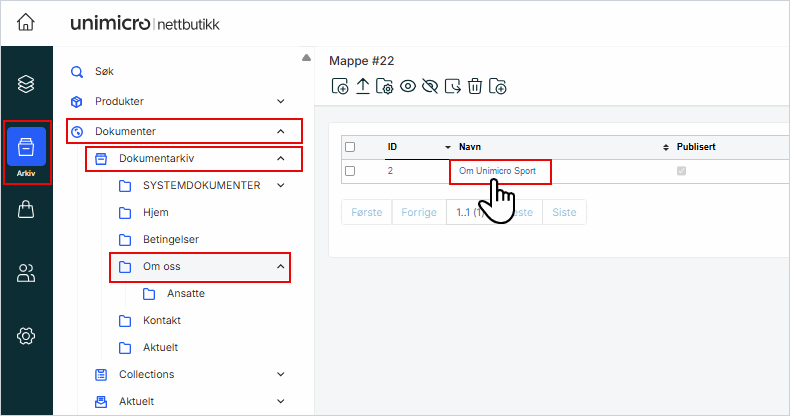This screenshot has height=416, width=790.
Task: Open settings gear in left rail
Action: tap(26, 336)
